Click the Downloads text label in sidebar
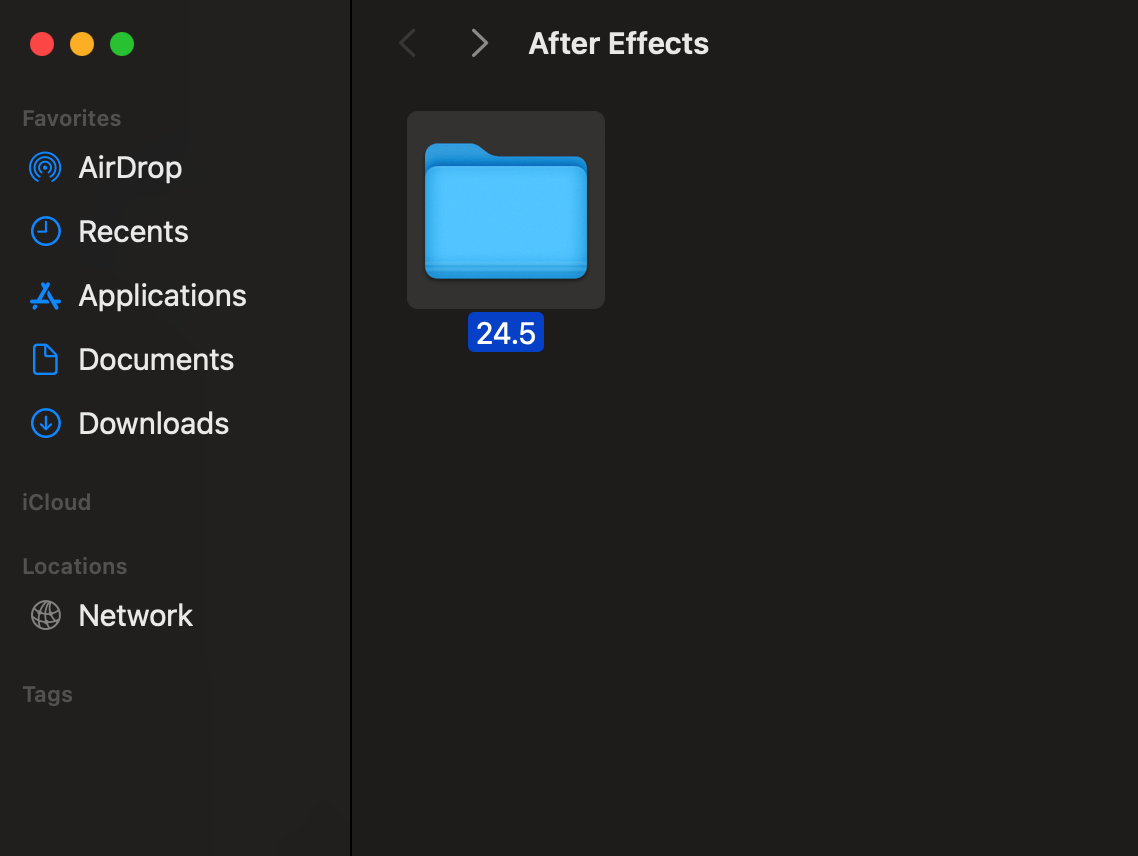1138x856 pixels. pos(154,423)
